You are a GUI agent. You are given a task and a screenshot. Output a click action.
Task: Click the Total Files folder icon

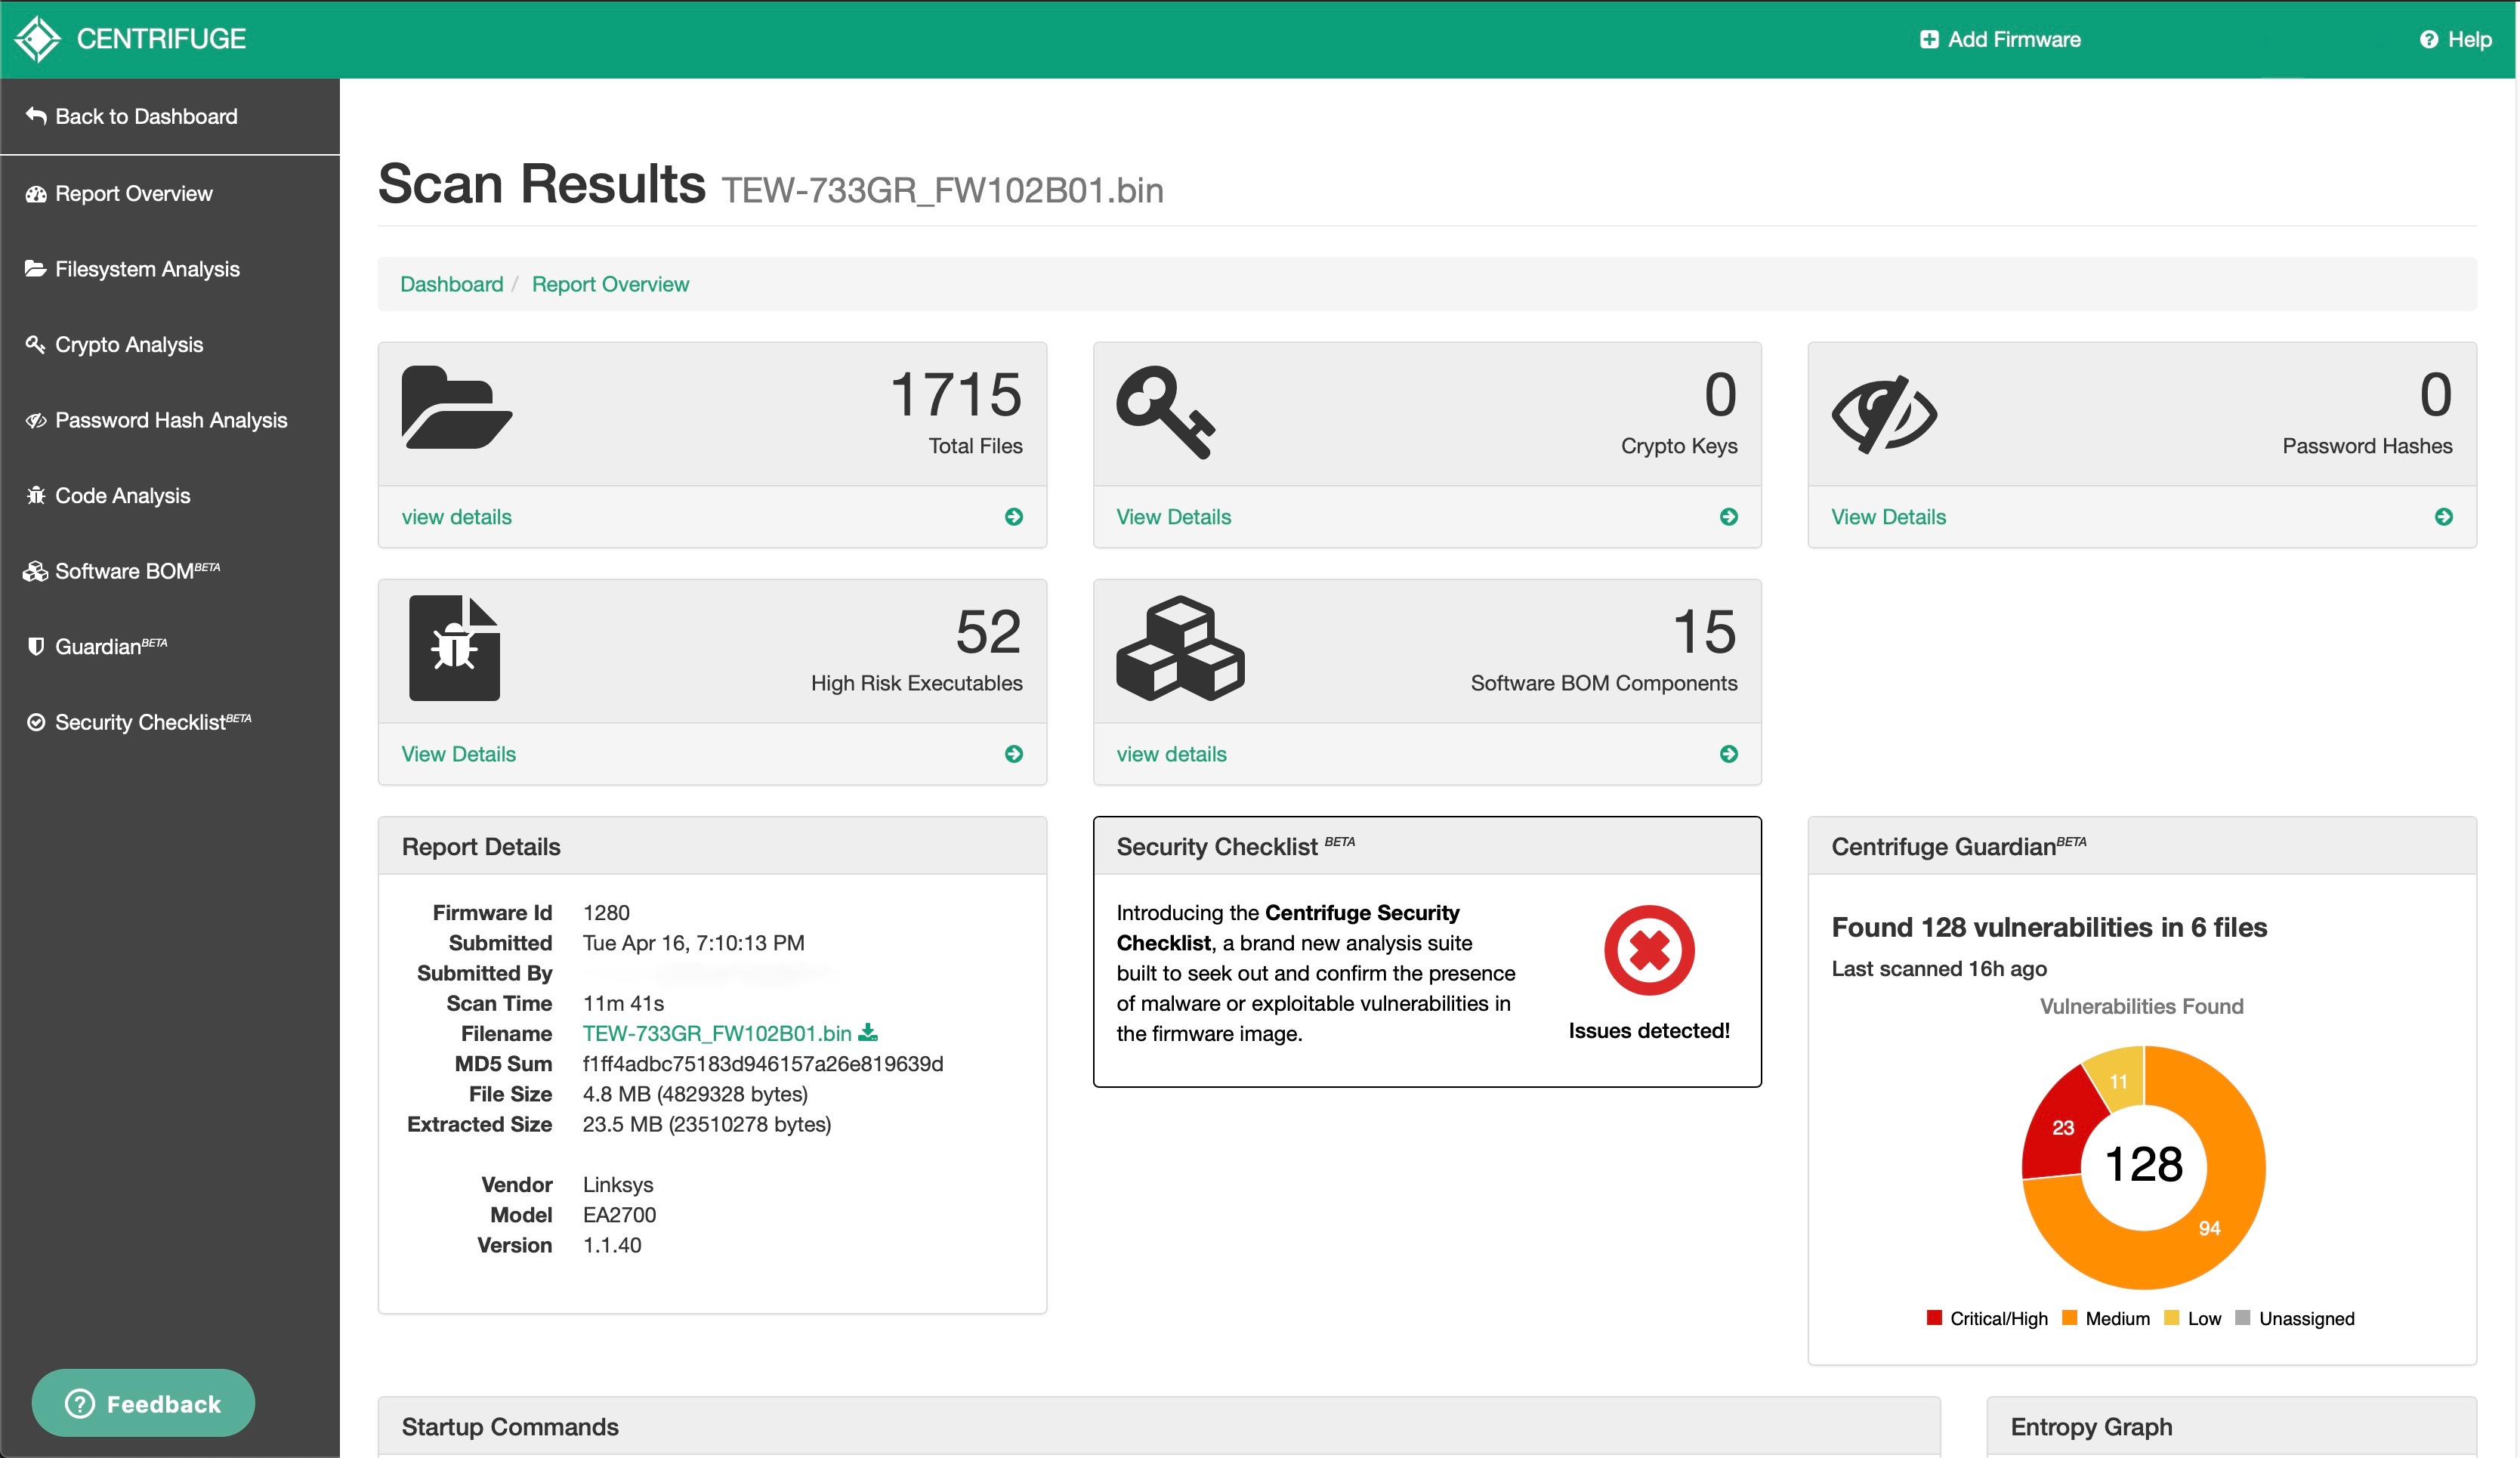[456, 407]
